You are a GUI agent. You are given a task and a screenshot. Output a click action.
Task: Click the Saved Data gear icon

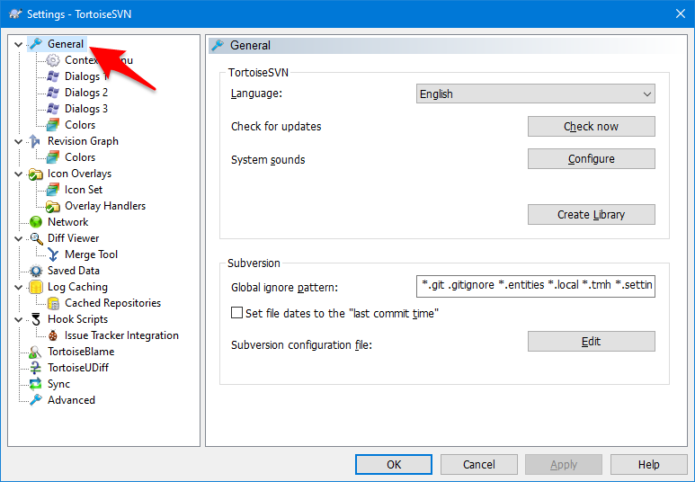pyautogui.click(x=36, y=271)
